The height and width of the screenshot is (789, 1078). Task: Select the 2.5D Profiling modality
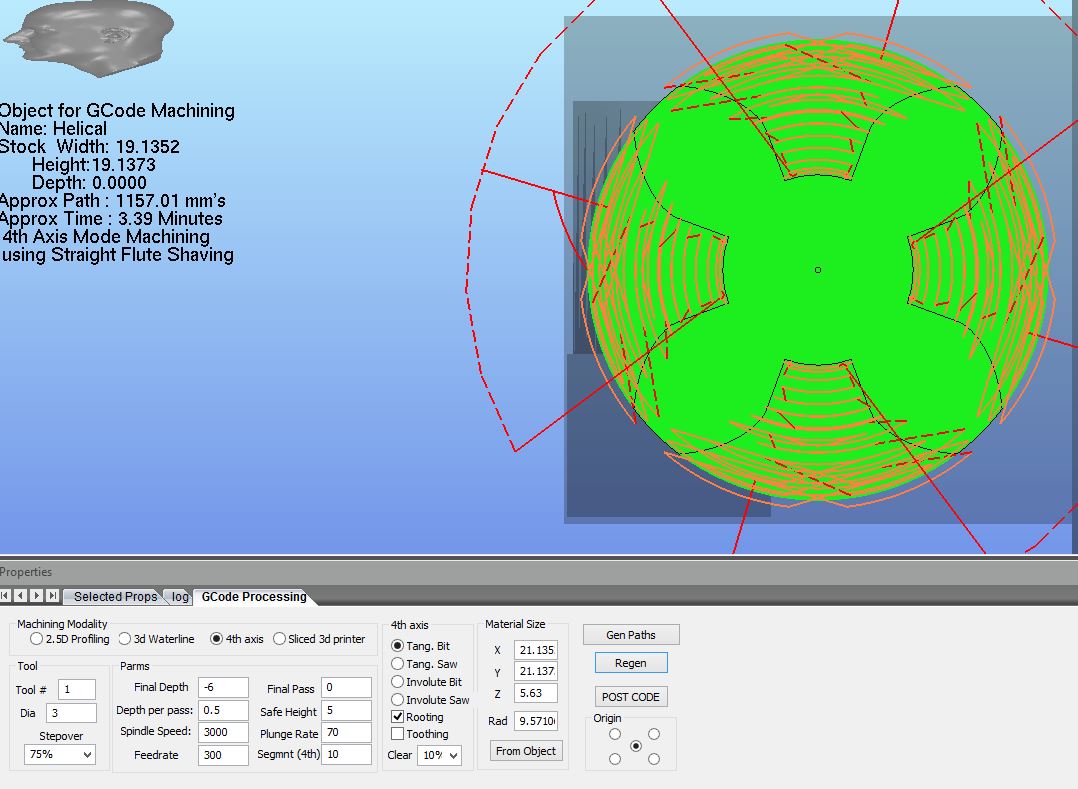[x=37, y=639]
